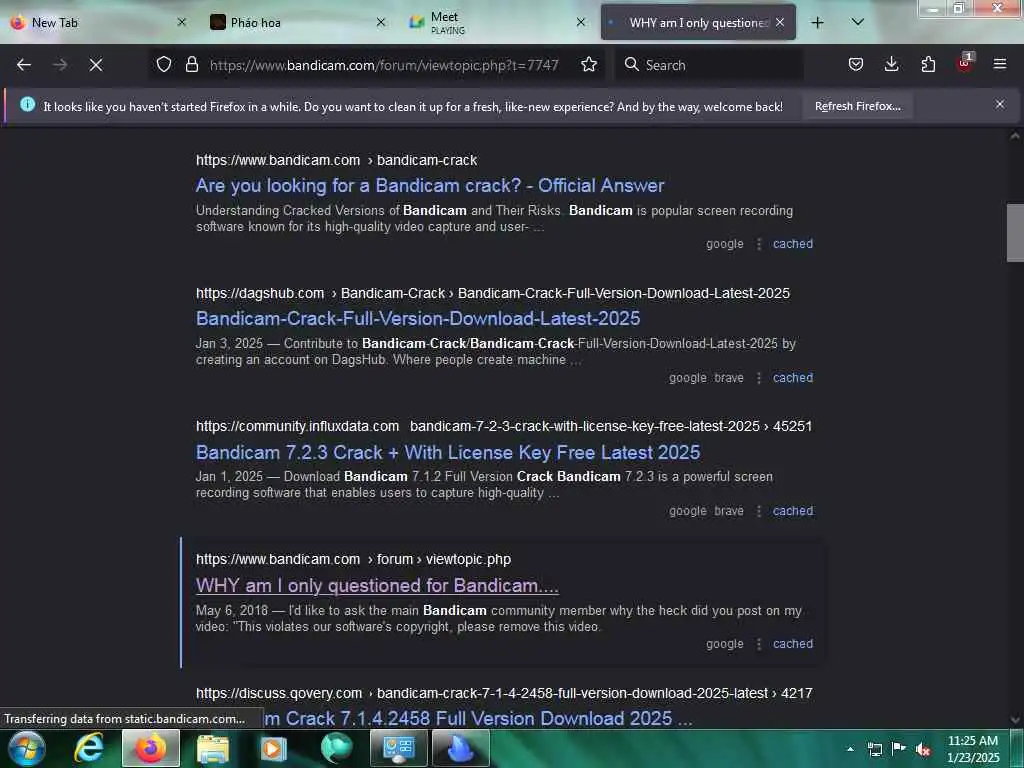This screenshot has height=768, width=1024.
Task: Open the Firefox application menu
Action: (1000, 65)
